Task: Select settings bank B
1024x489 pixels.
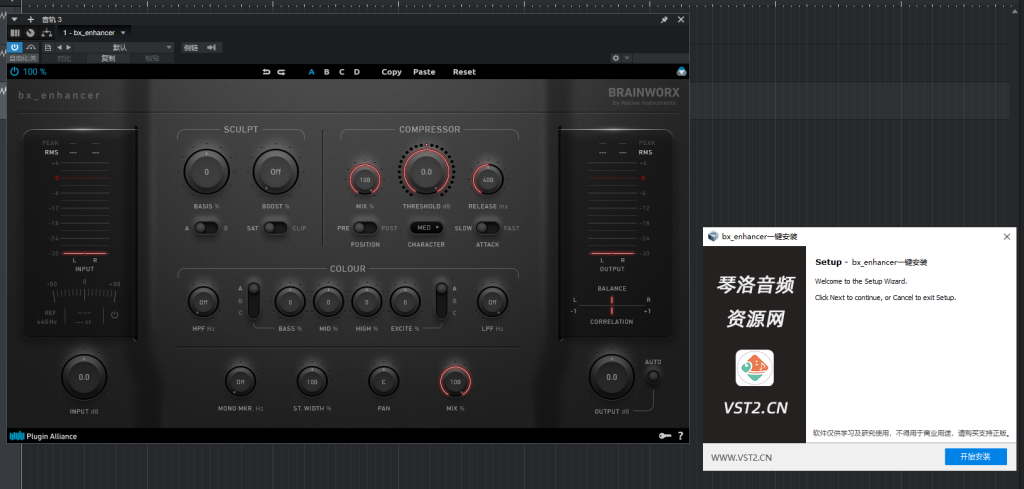Action: click(x=326, y=72)
